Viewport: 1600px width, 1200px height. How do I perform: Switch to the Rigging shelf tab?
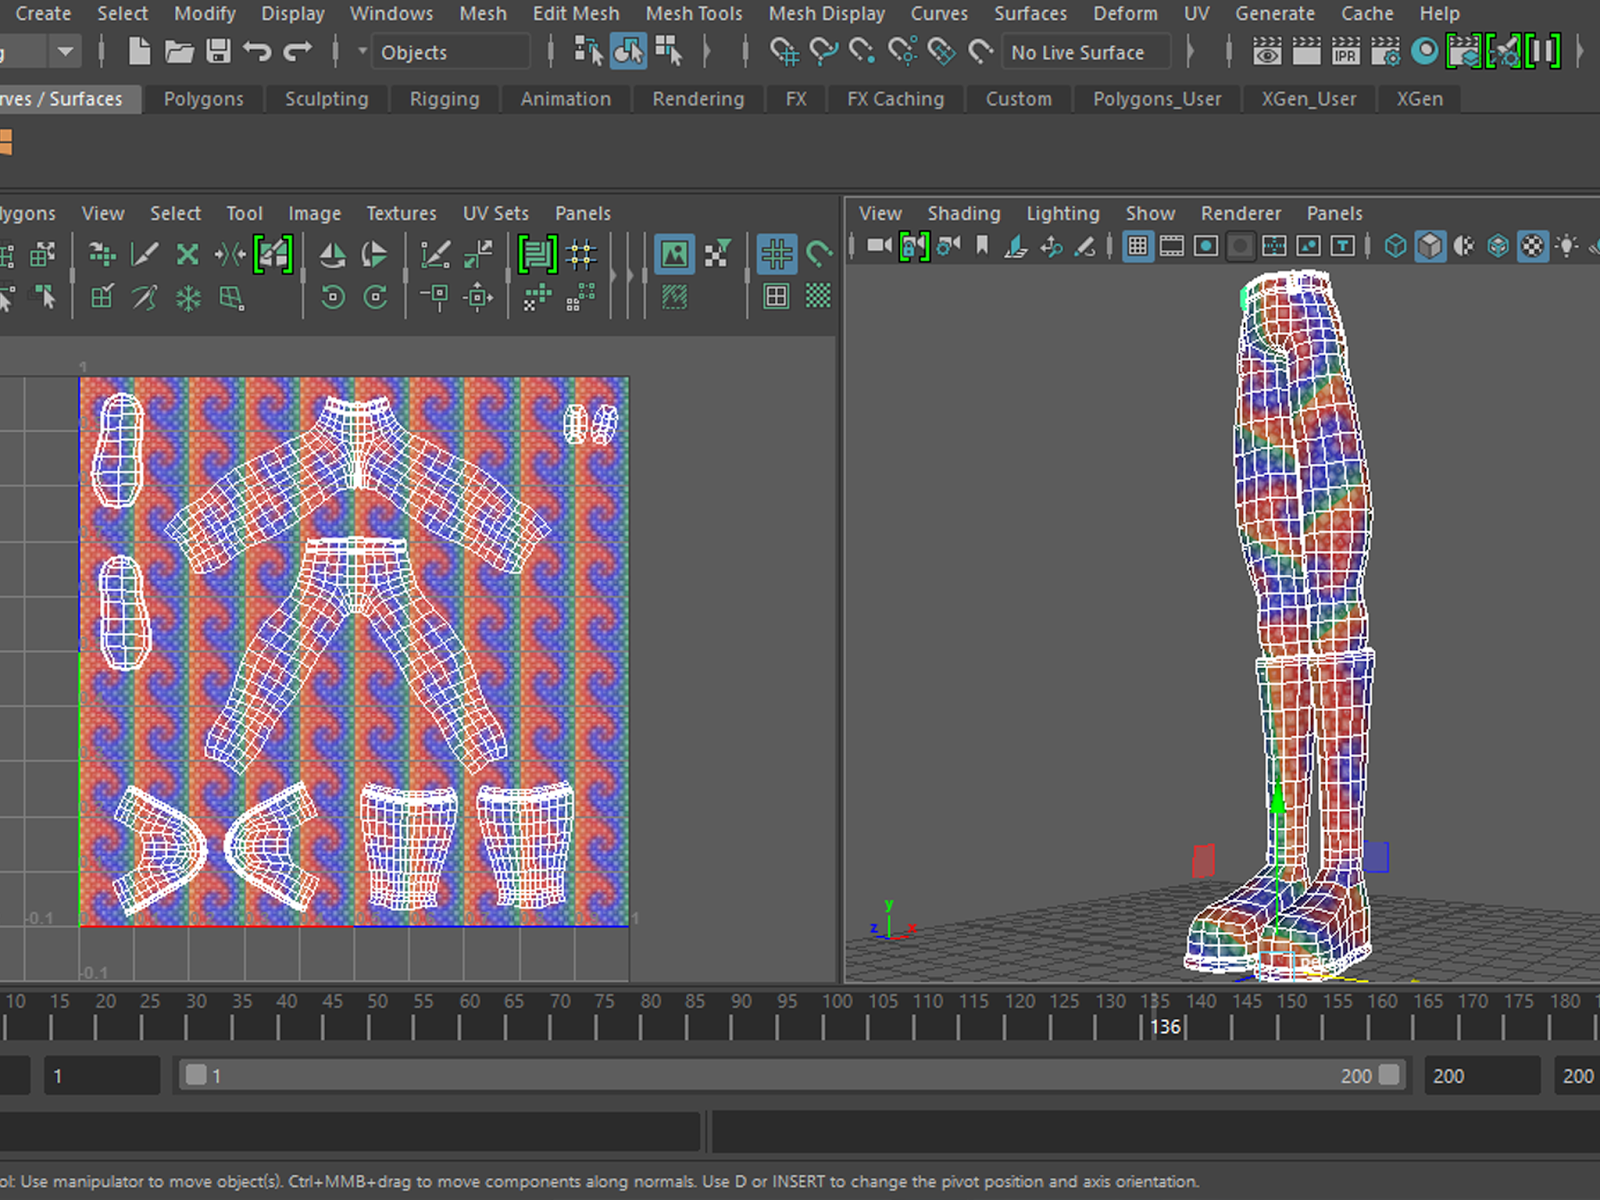coord(444,99)
